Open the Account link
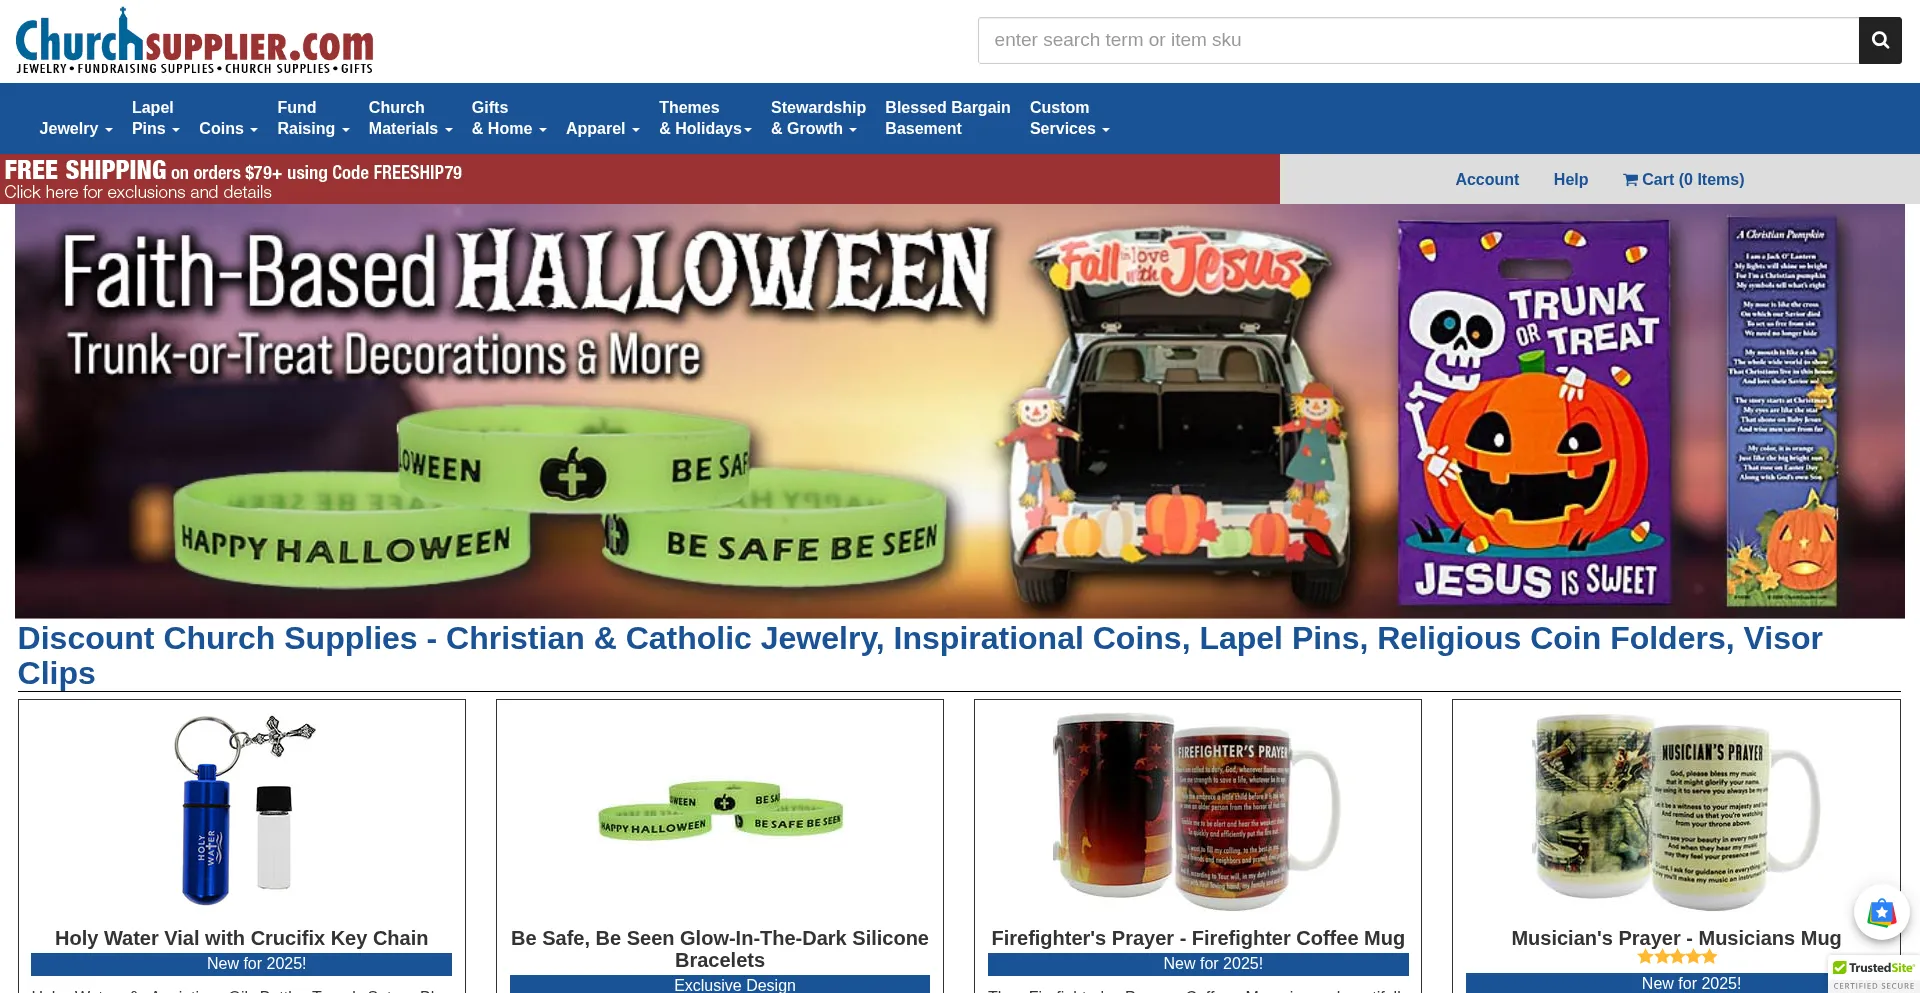Viewport: 1920px width, 993px height. click(x=1486, y=179)
